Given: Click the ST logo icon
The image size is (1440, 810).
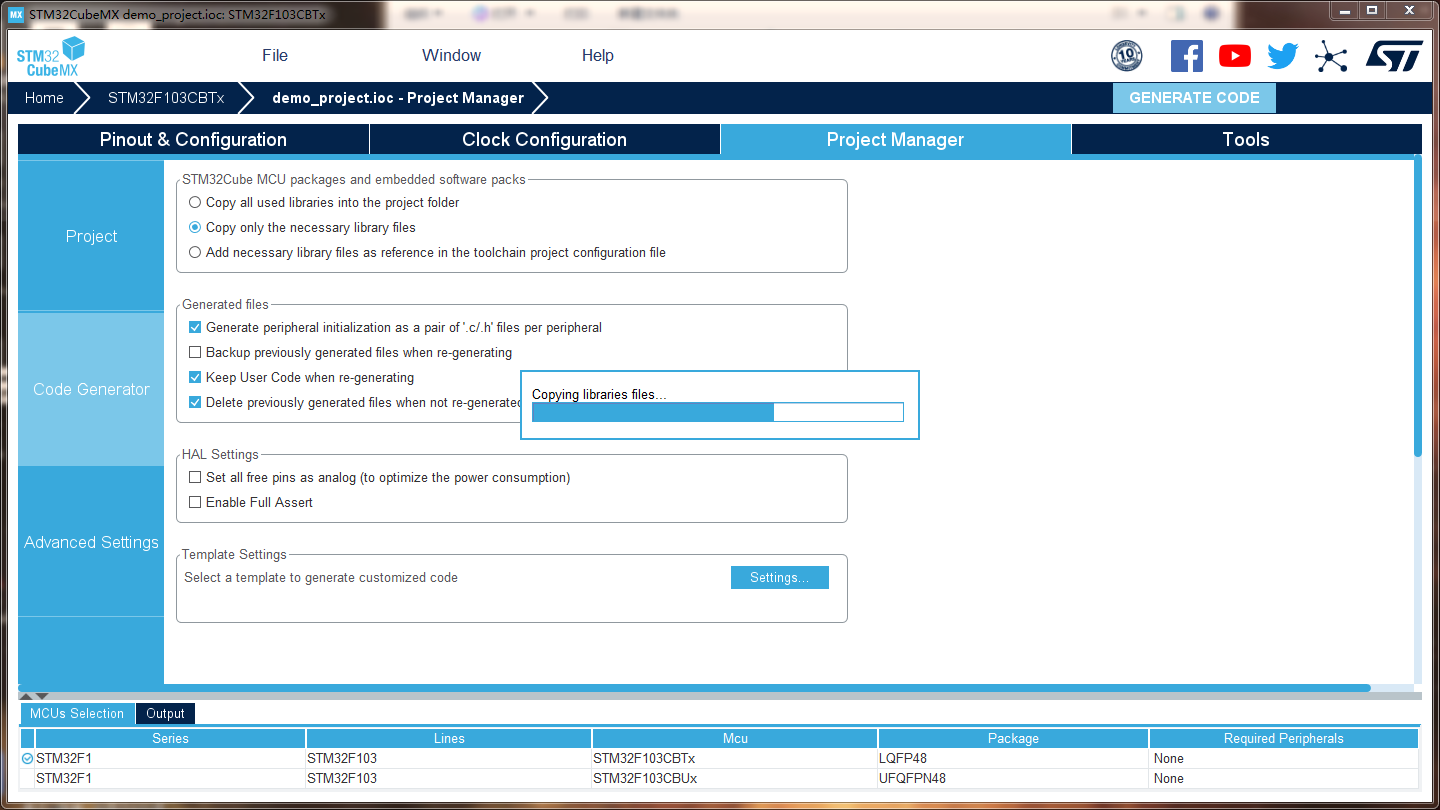Looking at the screenshot, I should click(x=1394, y=56).
